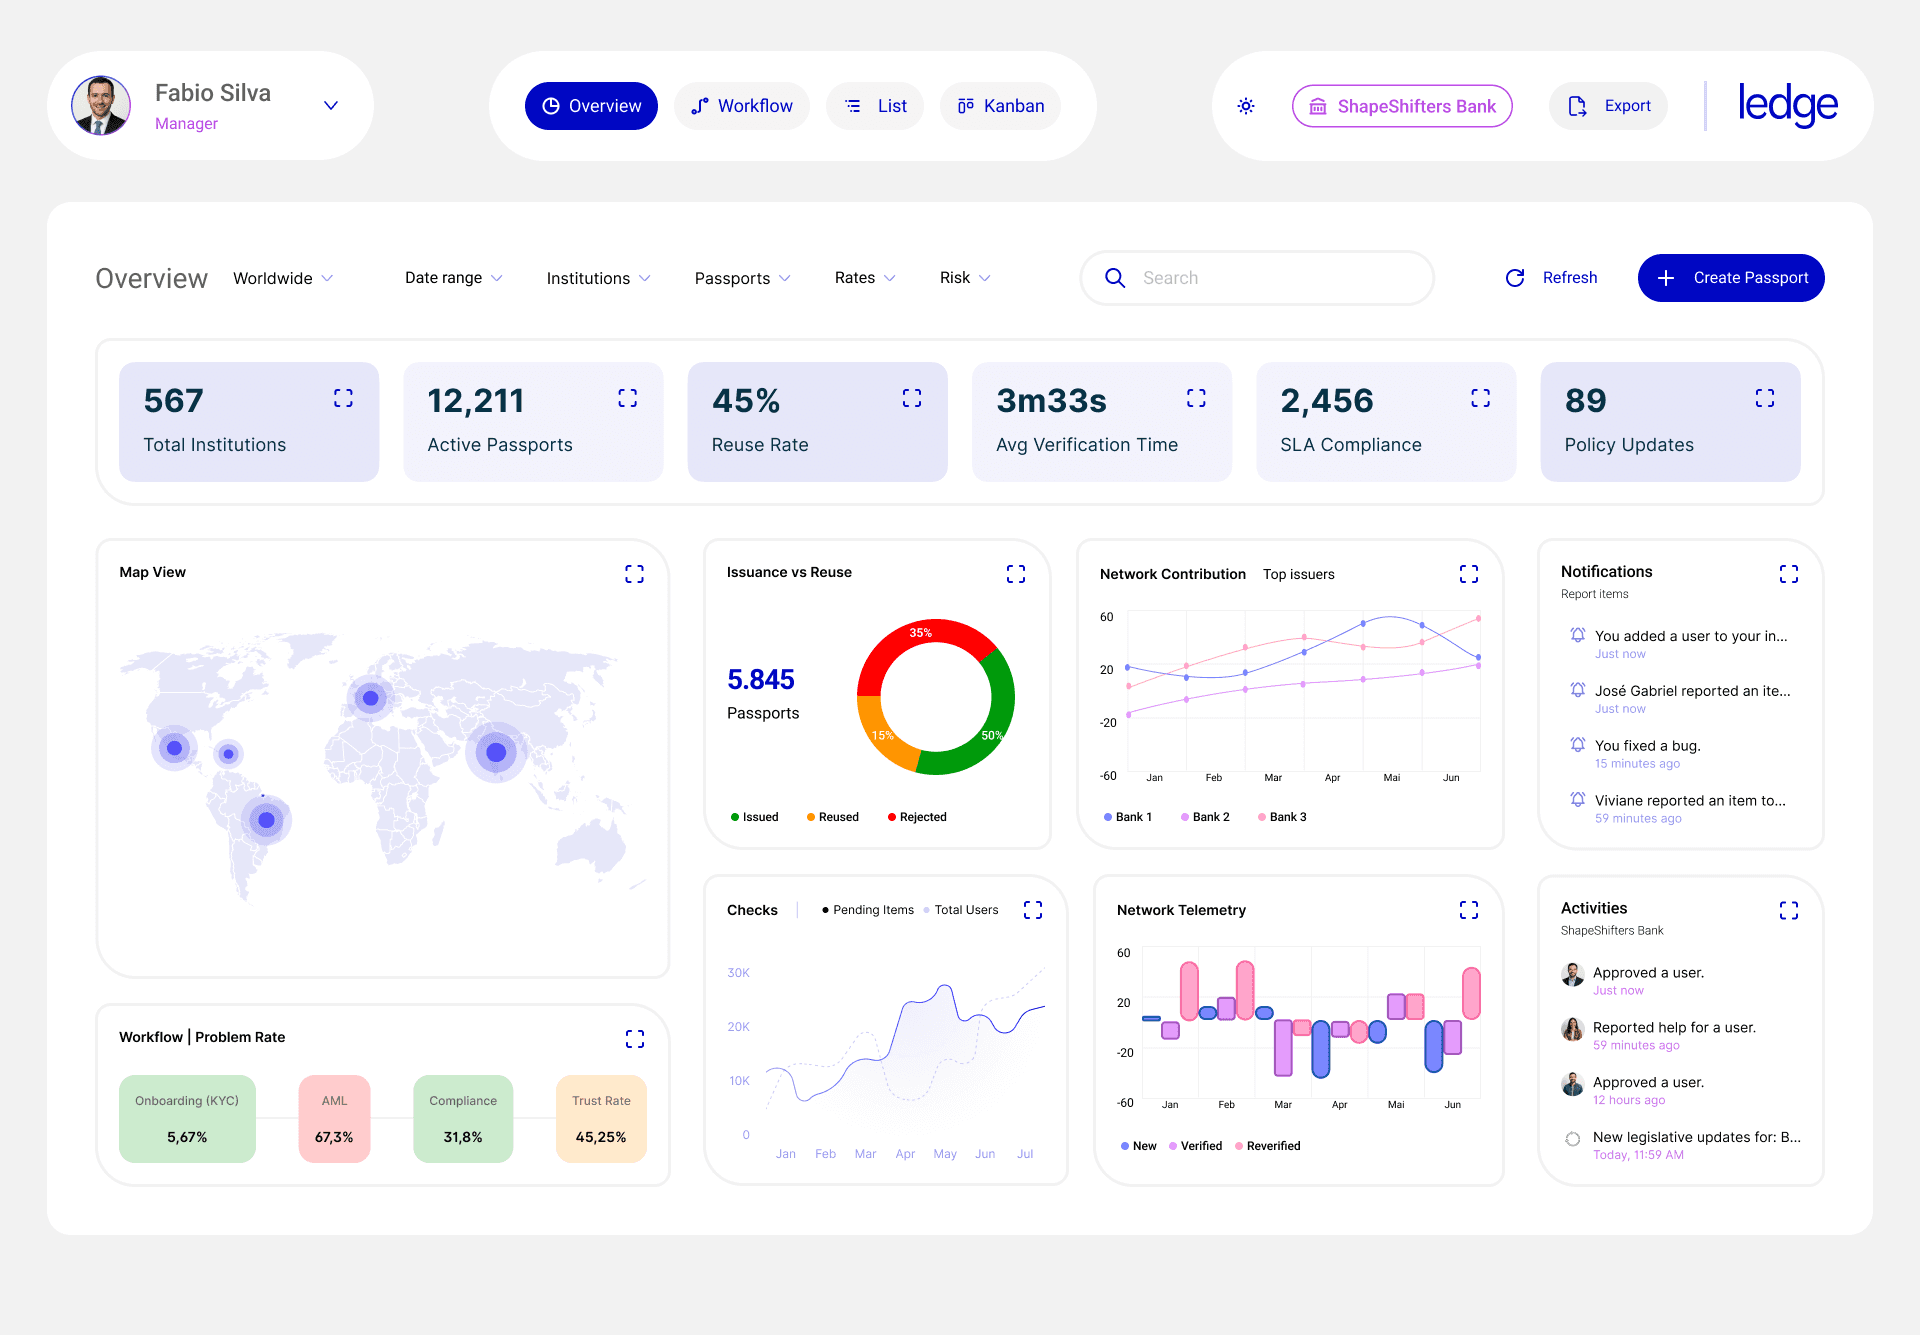Open the Institutions filter dropdown
Image resolution: width=1920 pixels, height=1335 pixels.
click(598, 278)
